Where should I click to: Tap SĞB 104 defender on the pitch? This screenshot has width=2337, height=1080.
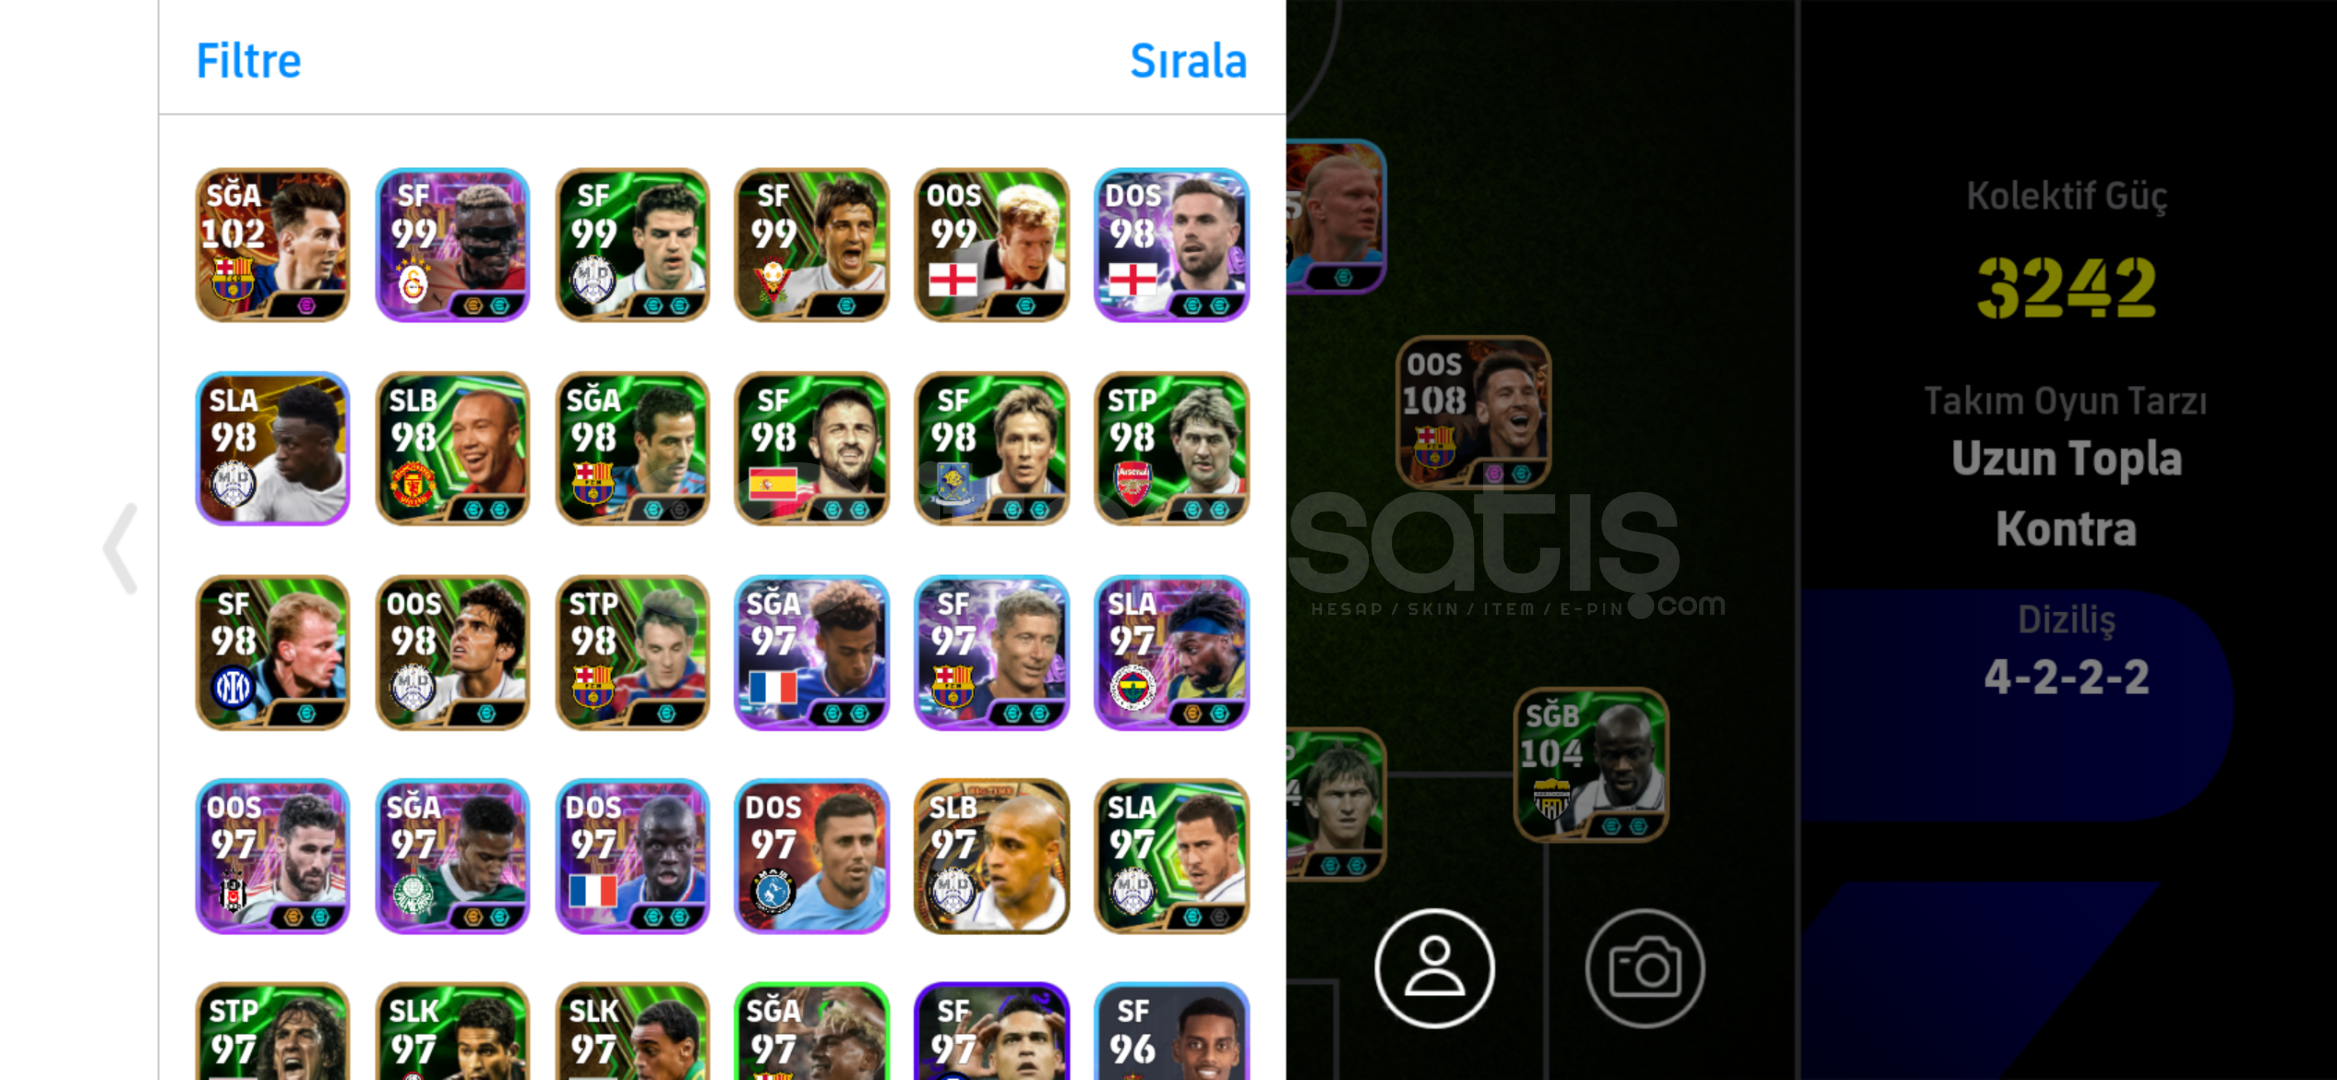(x=1591, y=764)
